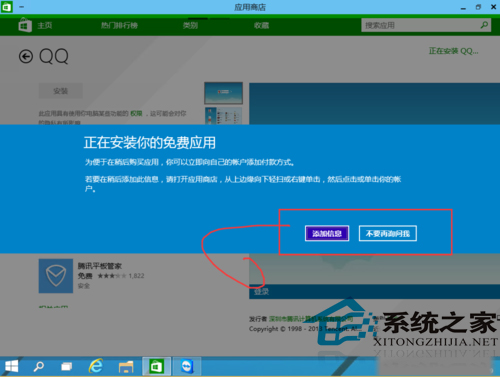Image resolution: width=500 pixels, height=377 pixels.
Task: Switch to Store app on taskbar
Action: pos(156,366)
